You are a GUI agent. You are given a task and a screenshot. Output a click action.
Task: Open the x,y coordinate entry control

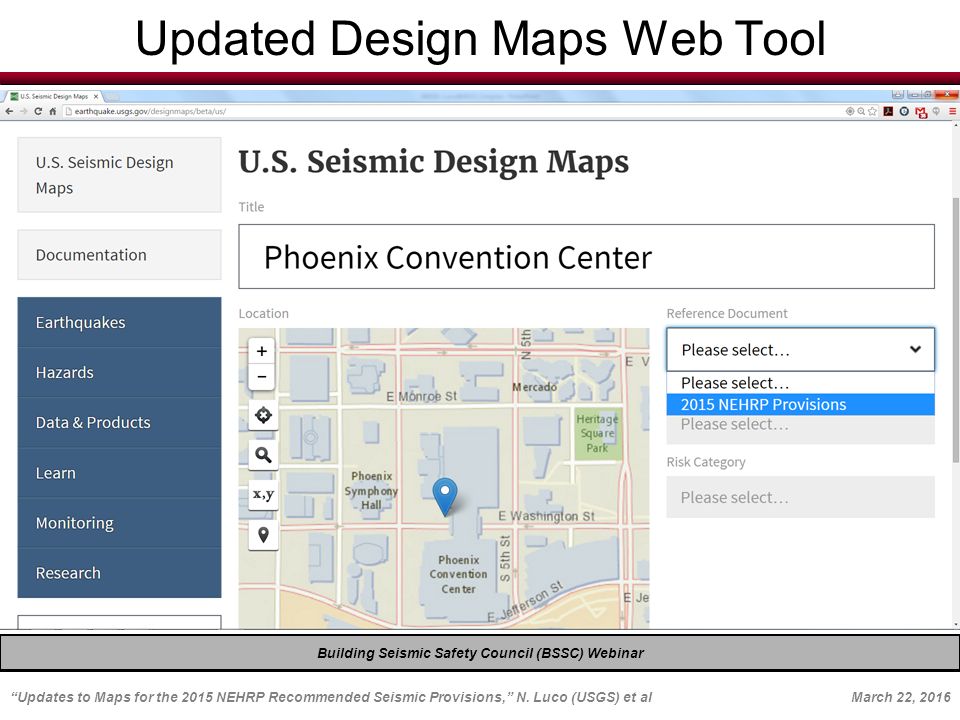click(263, 495)
